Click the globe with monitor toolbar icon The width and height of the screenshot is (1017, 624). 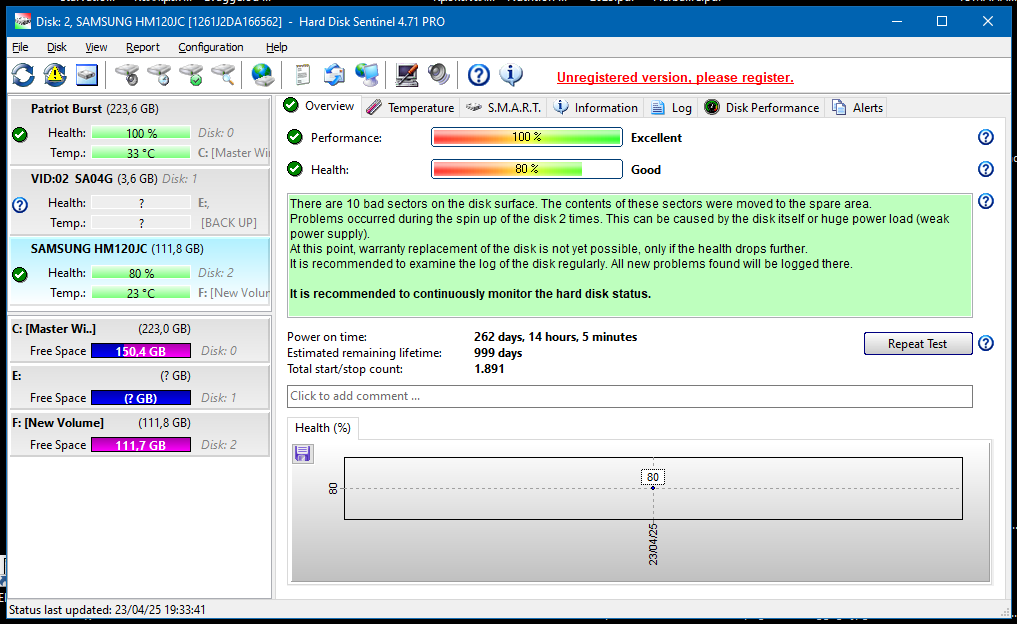click(x=367, y=75)
